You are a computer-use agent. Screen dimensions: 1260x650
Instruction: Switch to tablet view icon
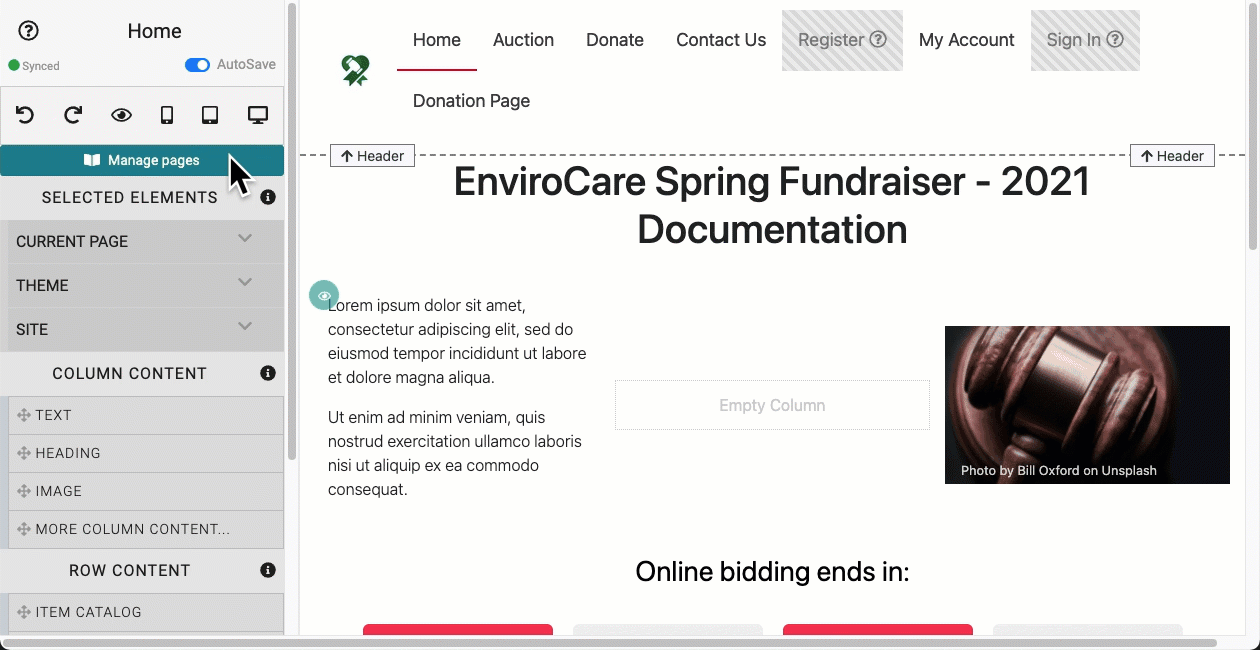[x=210, y=115]
